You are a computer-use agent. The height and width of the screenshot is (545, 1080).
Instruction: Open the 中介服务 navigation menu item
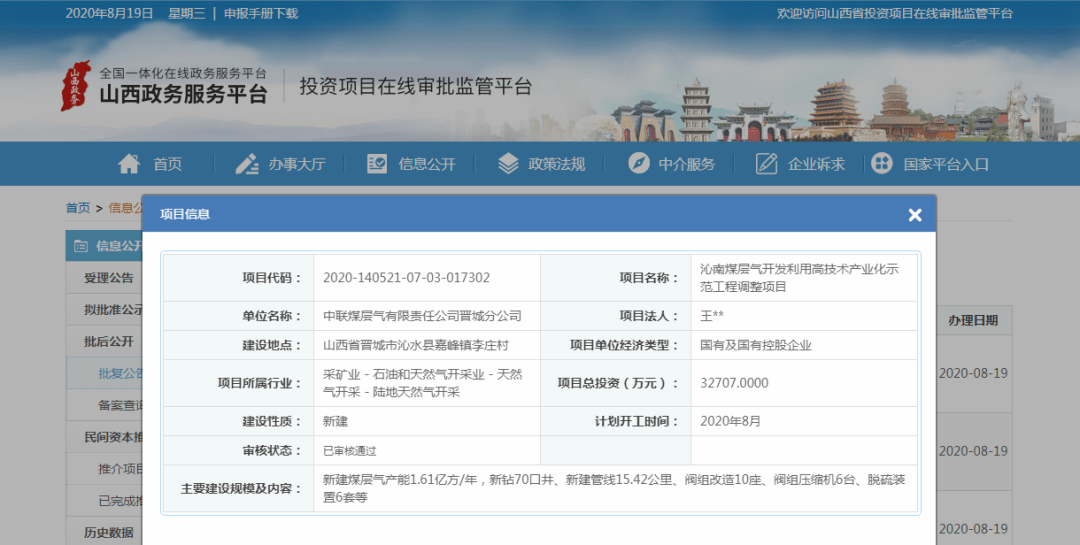[686, 164]
